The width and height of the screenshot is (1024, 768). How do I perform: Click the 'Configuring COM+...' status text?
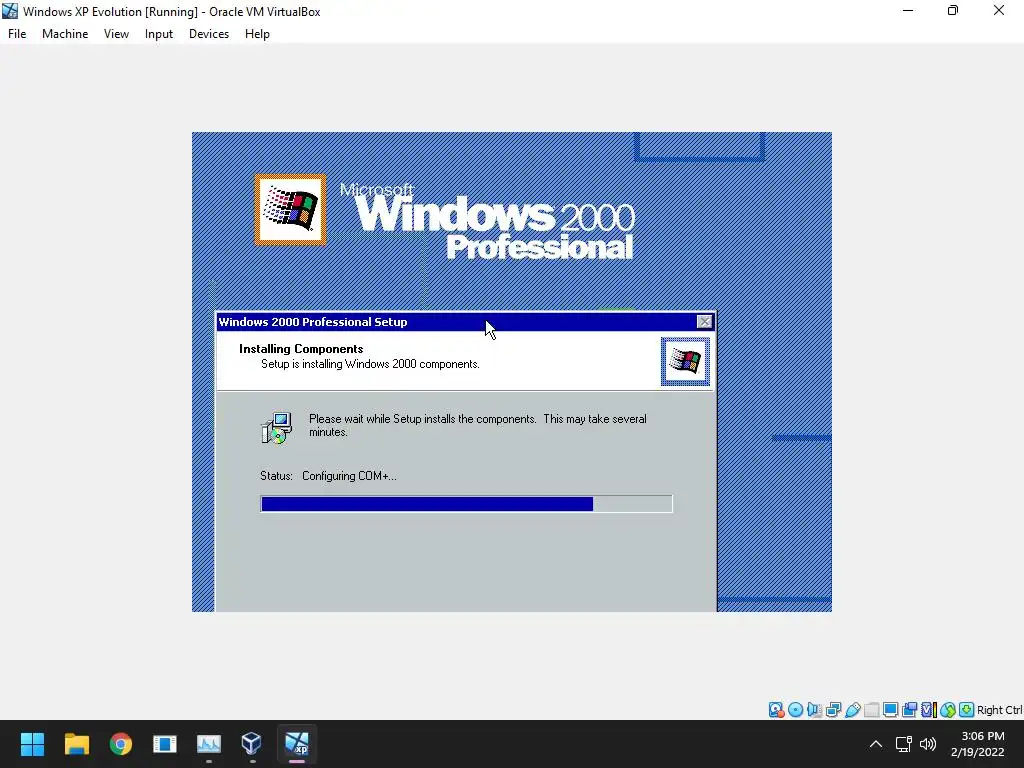(x=349, y=476)
